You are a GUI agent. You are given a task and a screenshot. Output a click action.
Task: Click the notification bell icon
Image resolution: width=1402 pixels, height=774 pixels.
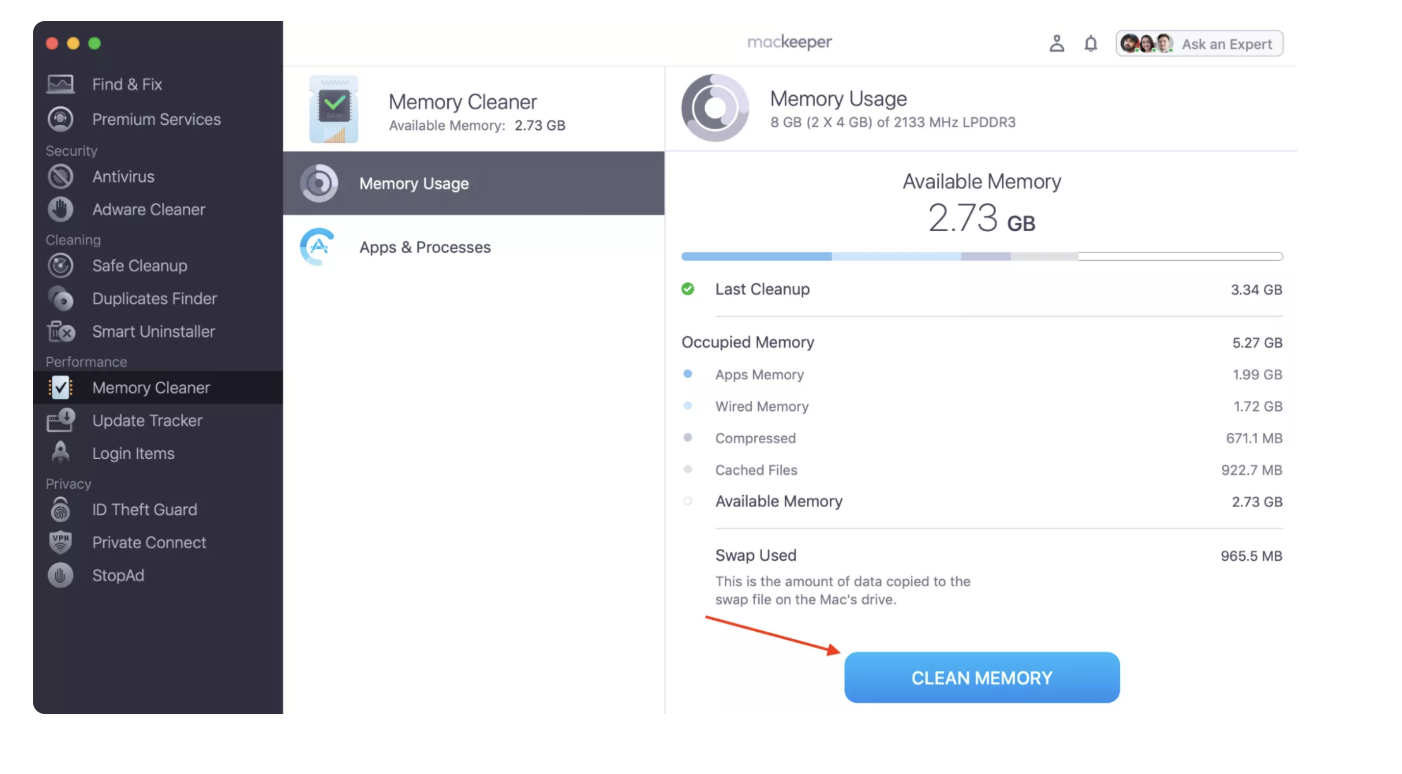pos(1091,43)
